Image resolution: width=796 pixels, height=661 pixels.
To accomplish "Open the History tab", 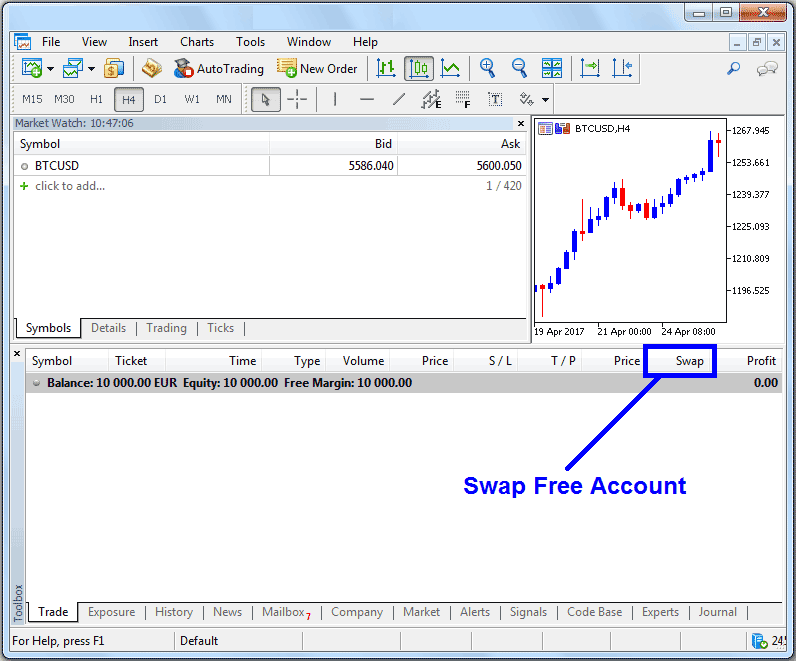I will 174,612.
